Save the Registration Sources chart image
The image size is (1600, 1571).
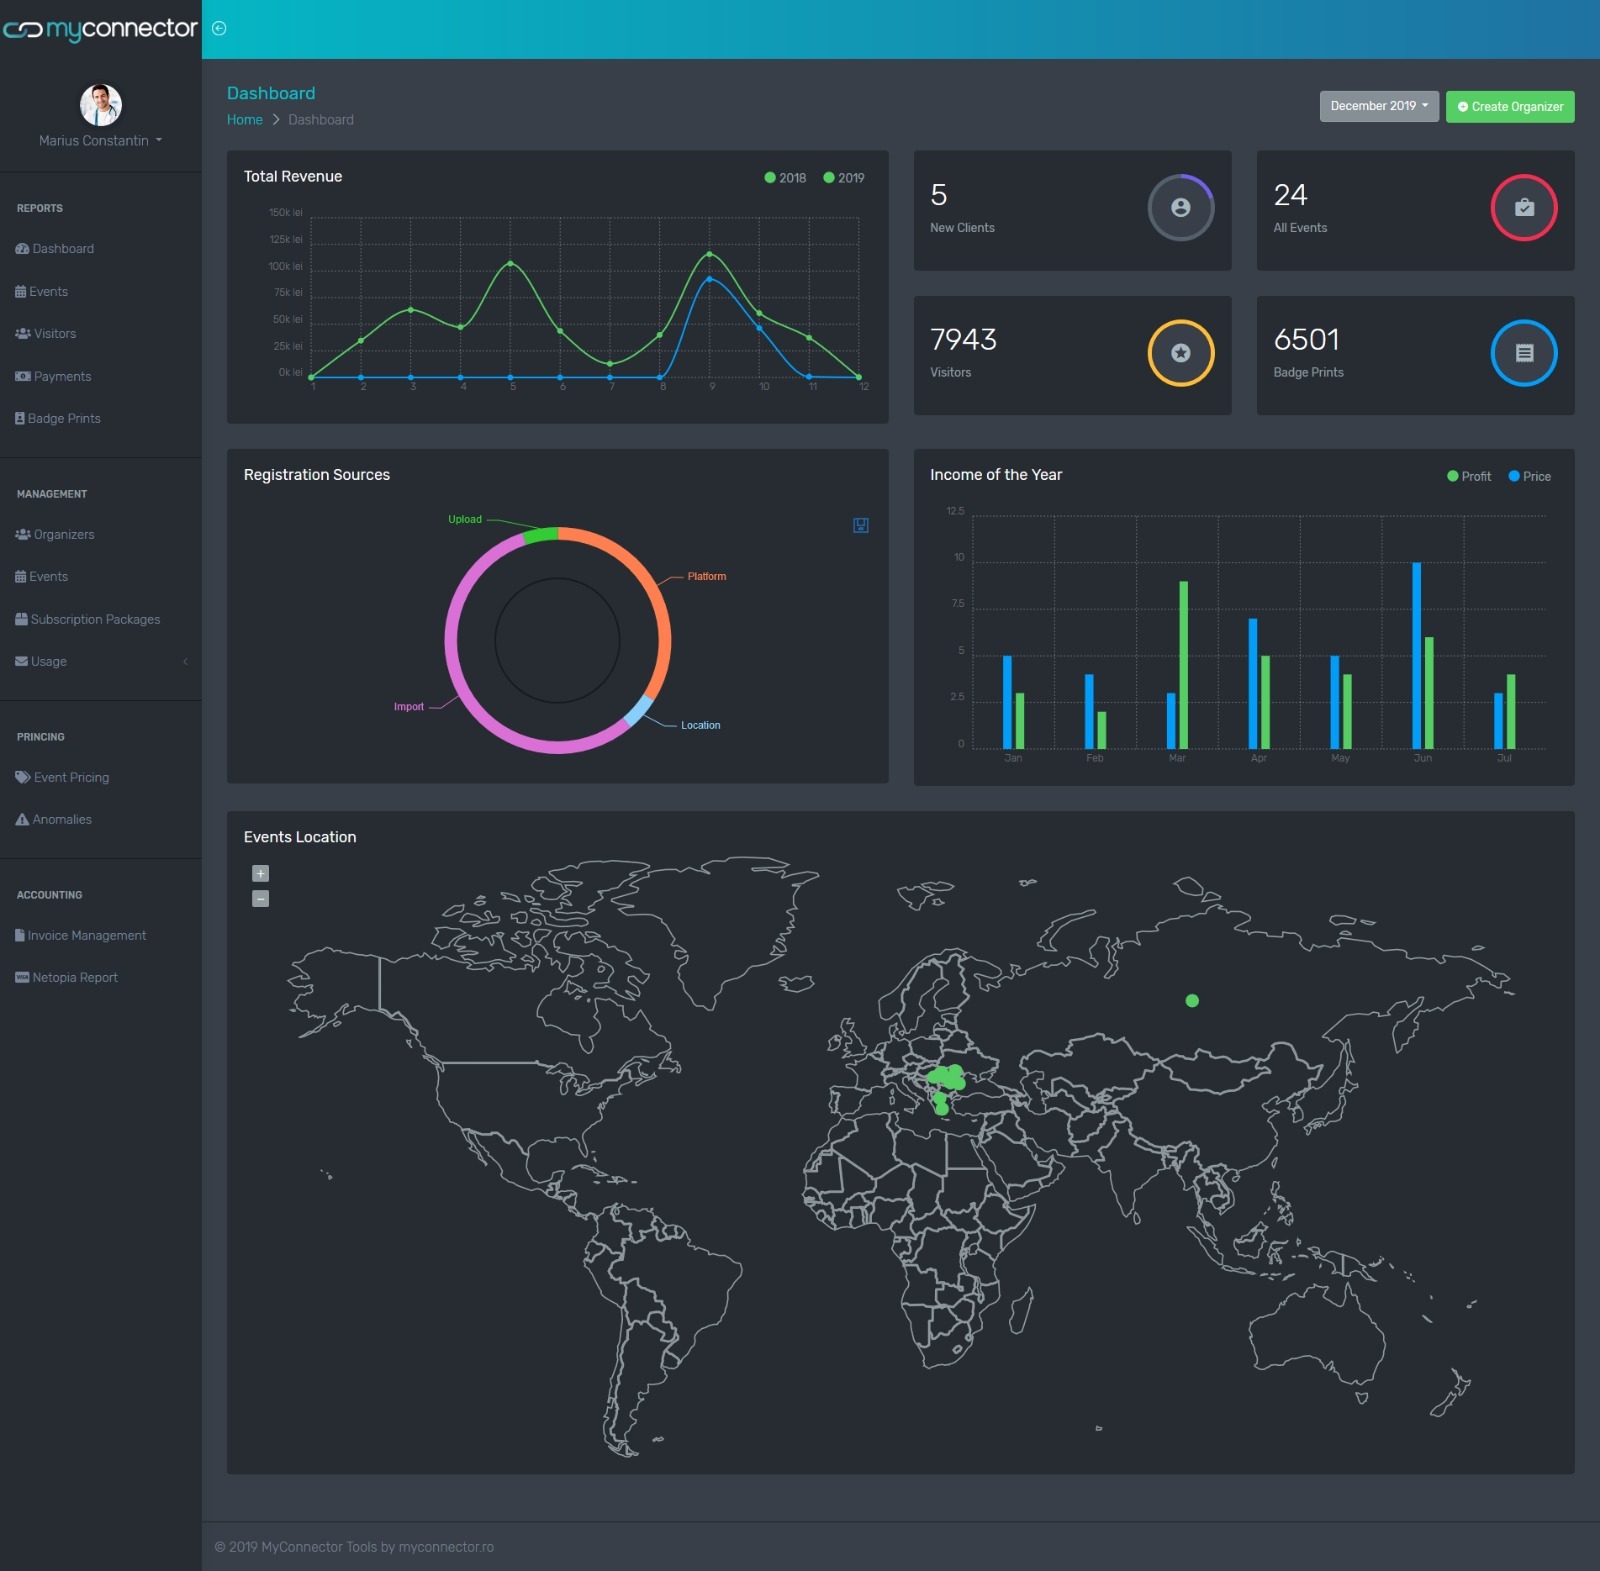[860, 525]
